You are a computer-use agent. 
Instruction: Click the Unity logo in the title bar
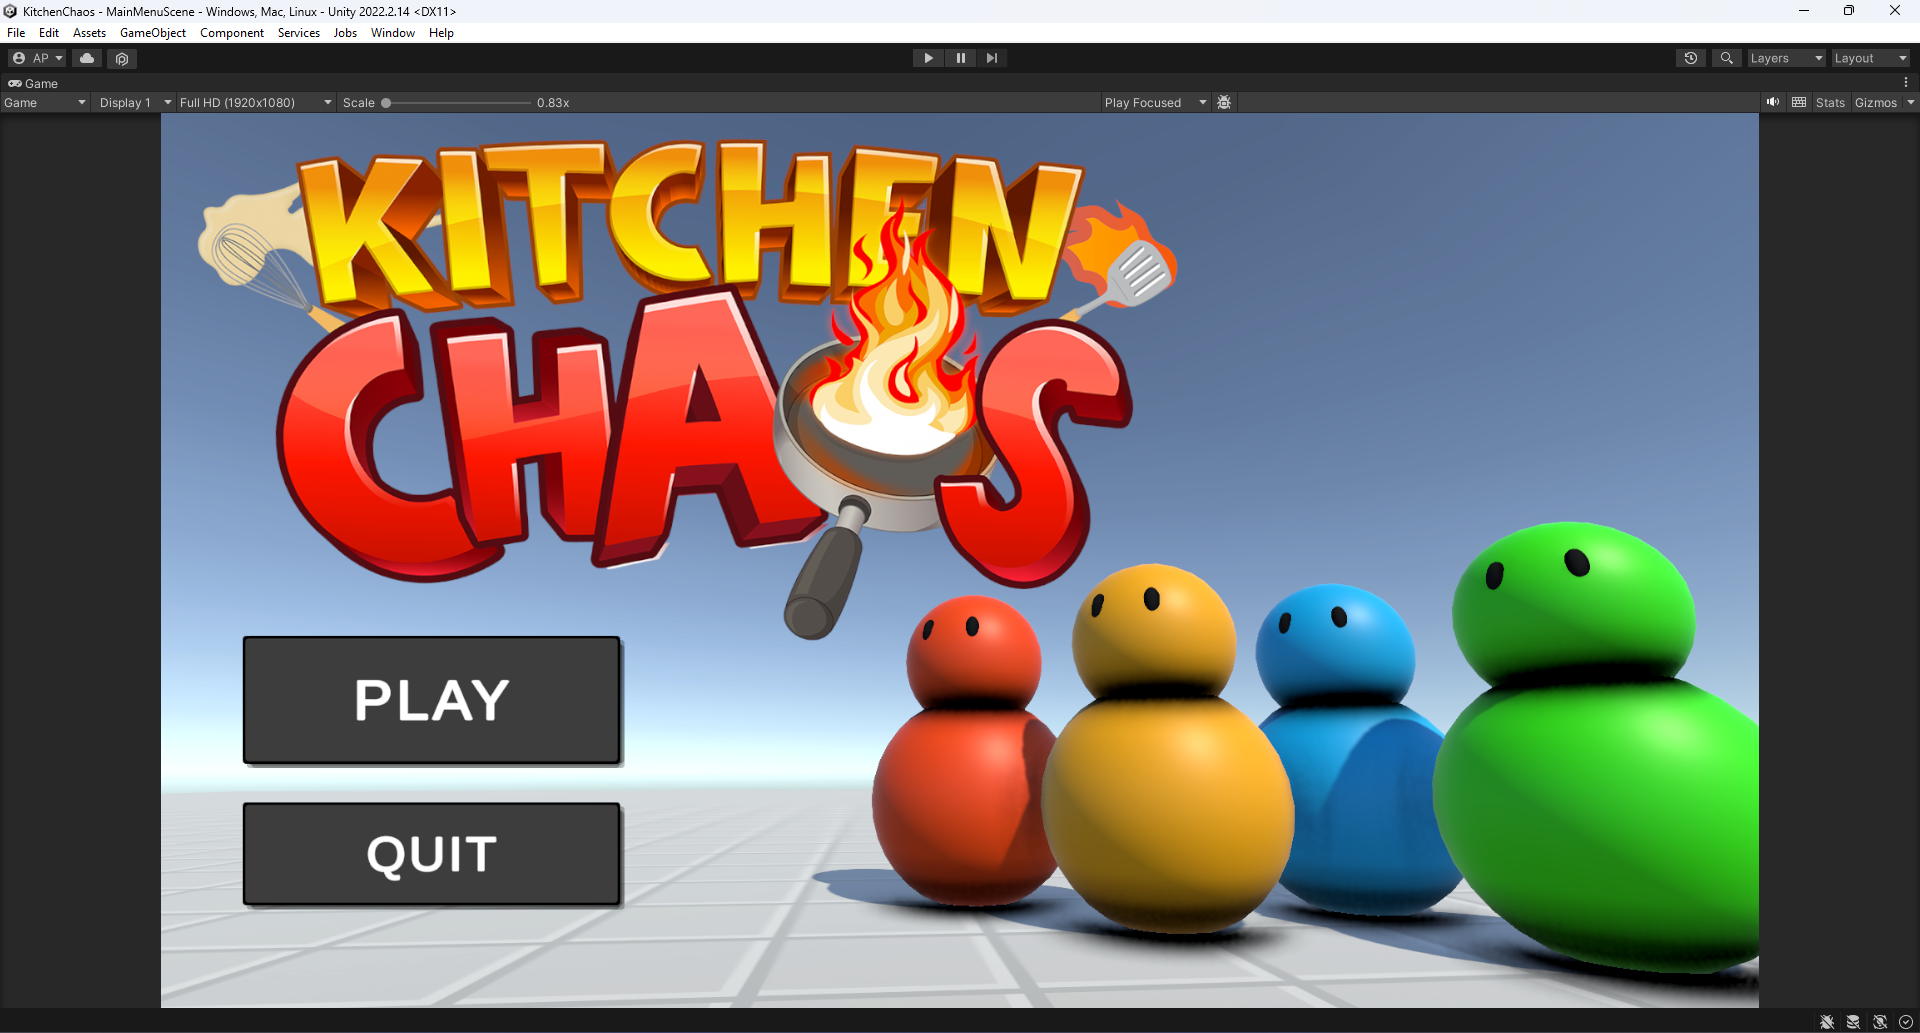10,11
